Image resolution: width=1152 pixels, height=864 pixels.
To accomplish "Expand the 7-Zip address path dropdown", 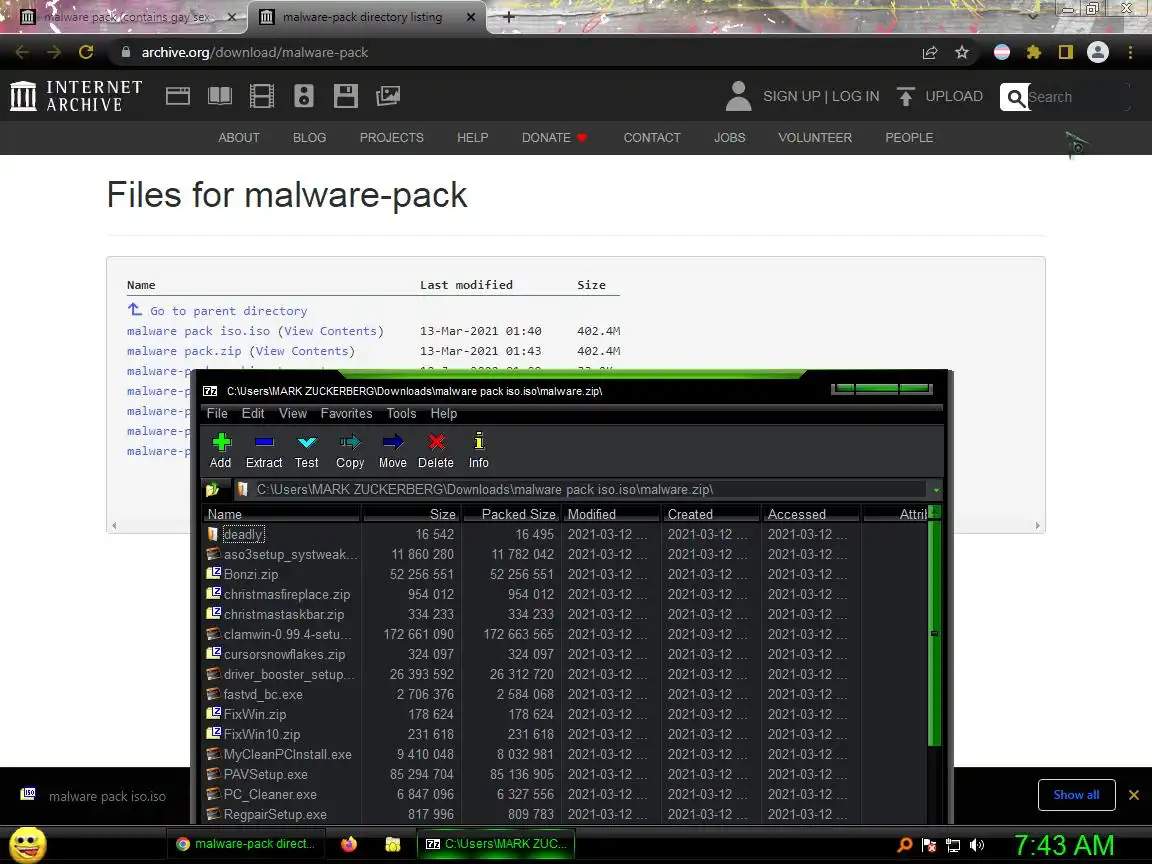I will click(935, 490).
